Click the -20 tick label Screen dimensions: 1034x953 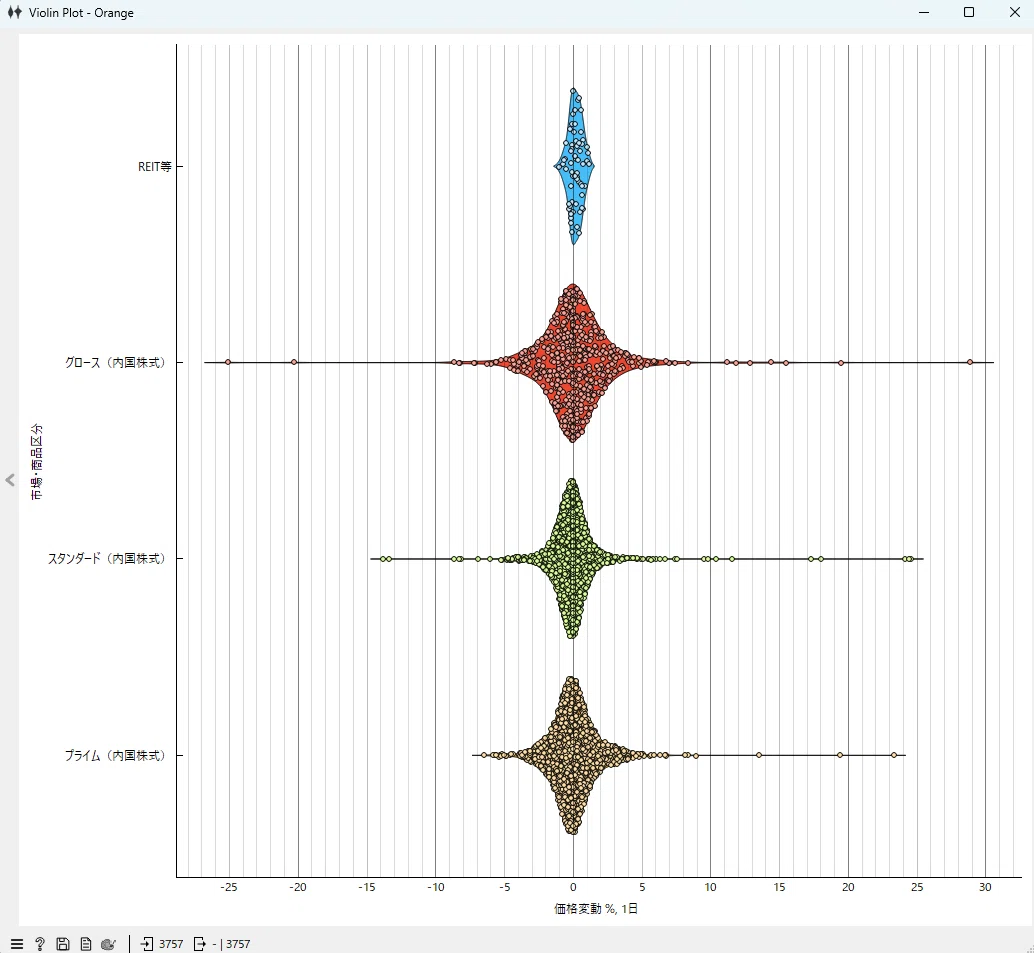coord(297,887)
